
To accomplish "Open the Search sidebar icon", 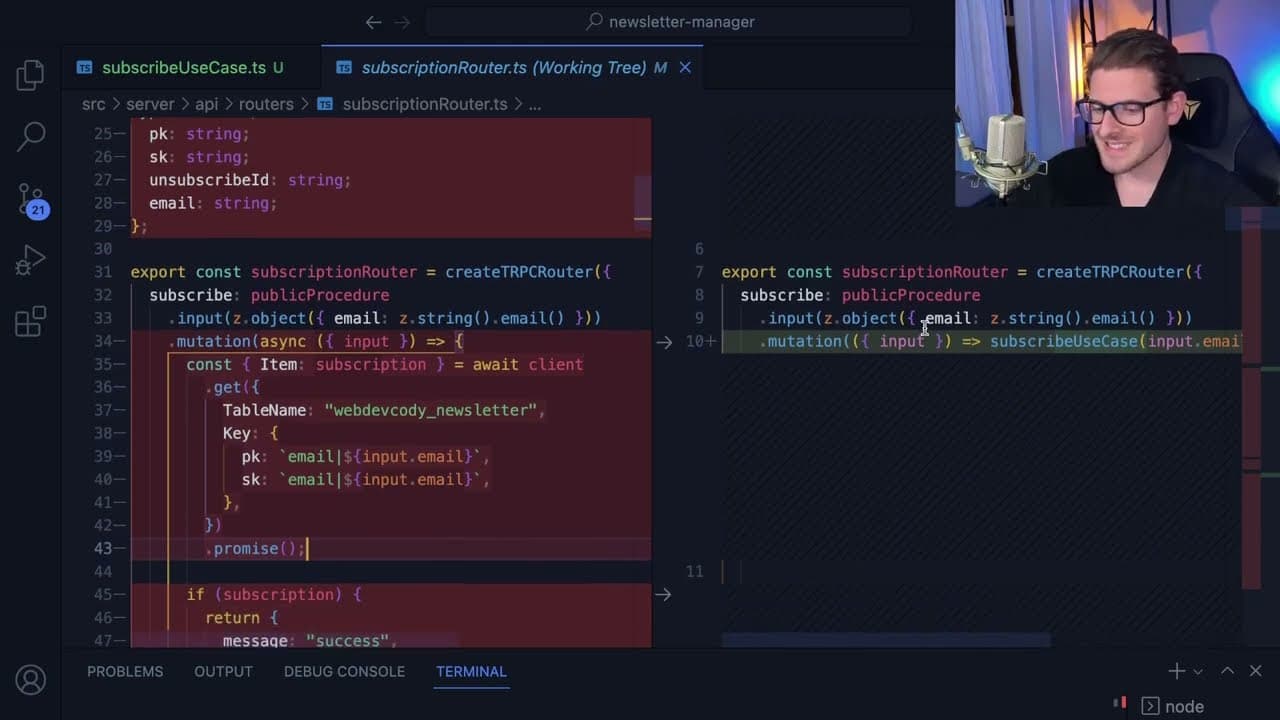I will click(30, 137).
